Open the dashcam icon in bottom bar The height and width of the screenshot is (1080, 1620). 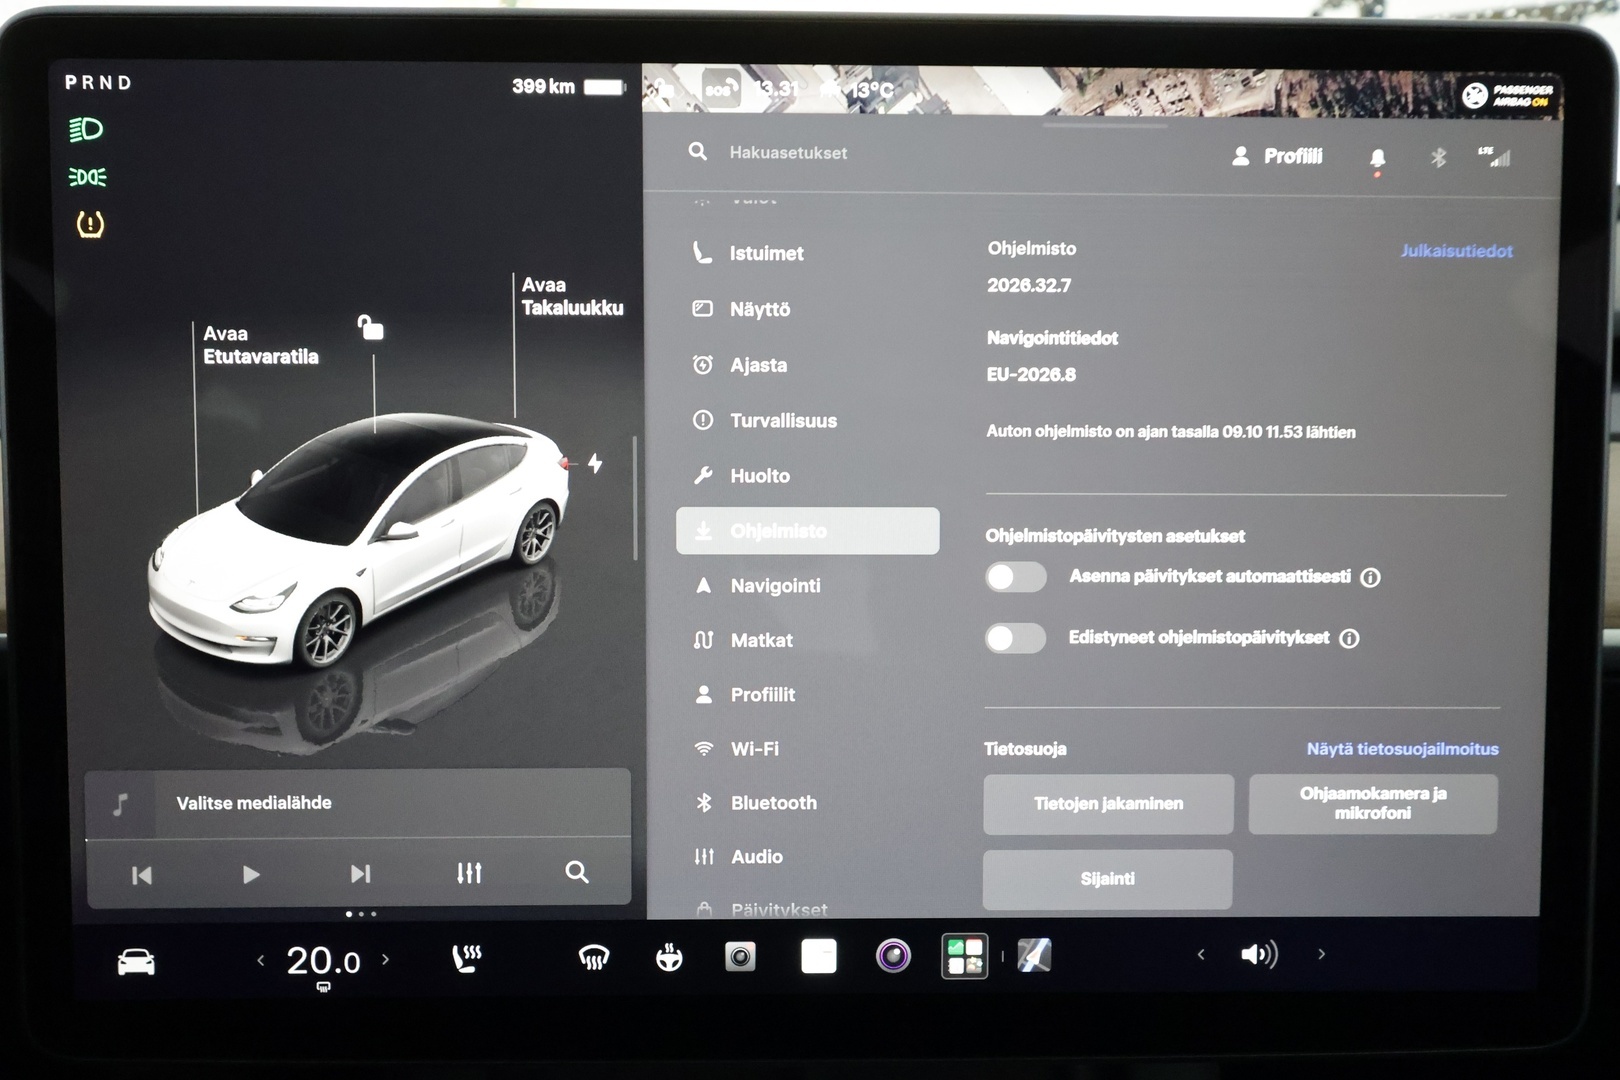pyautogui.click(x=740, y=957)
